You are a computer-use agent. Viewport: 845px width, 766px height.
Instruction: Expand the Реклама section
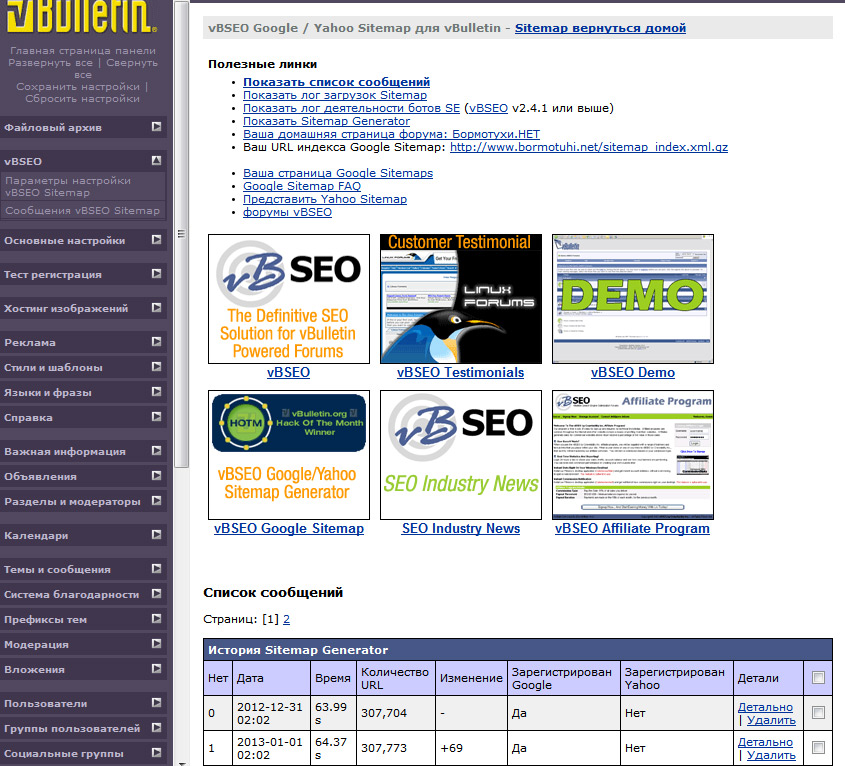point(156,341)
